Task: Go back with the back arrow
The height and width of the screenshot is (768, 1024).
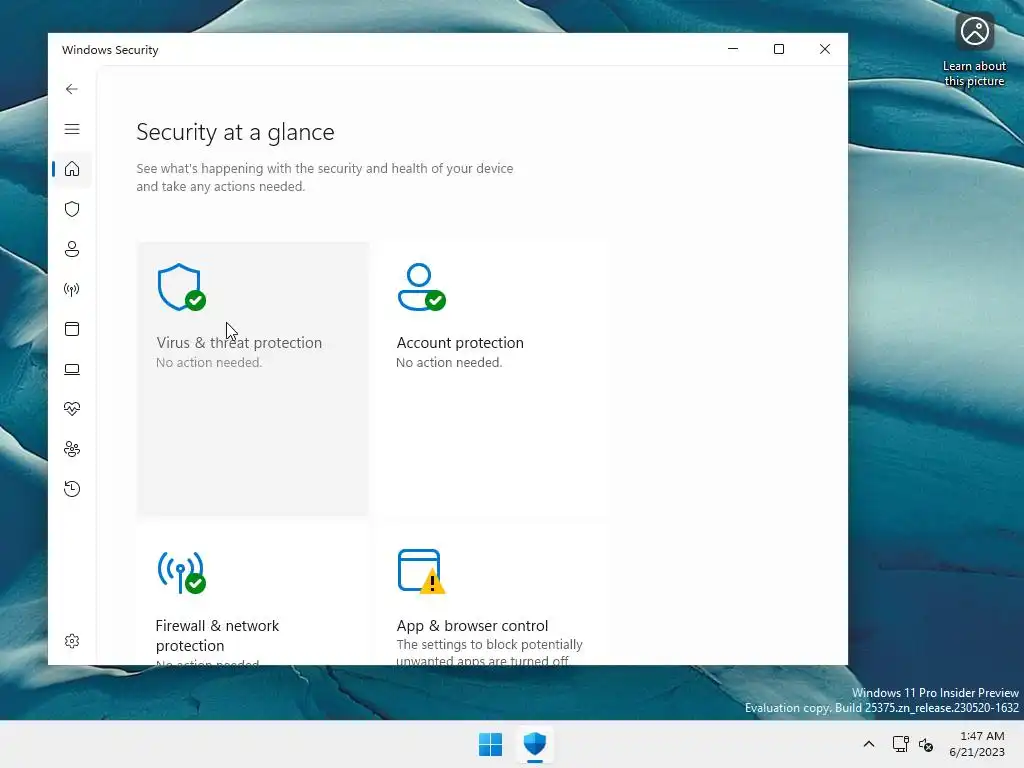Action: coord(72,89)
